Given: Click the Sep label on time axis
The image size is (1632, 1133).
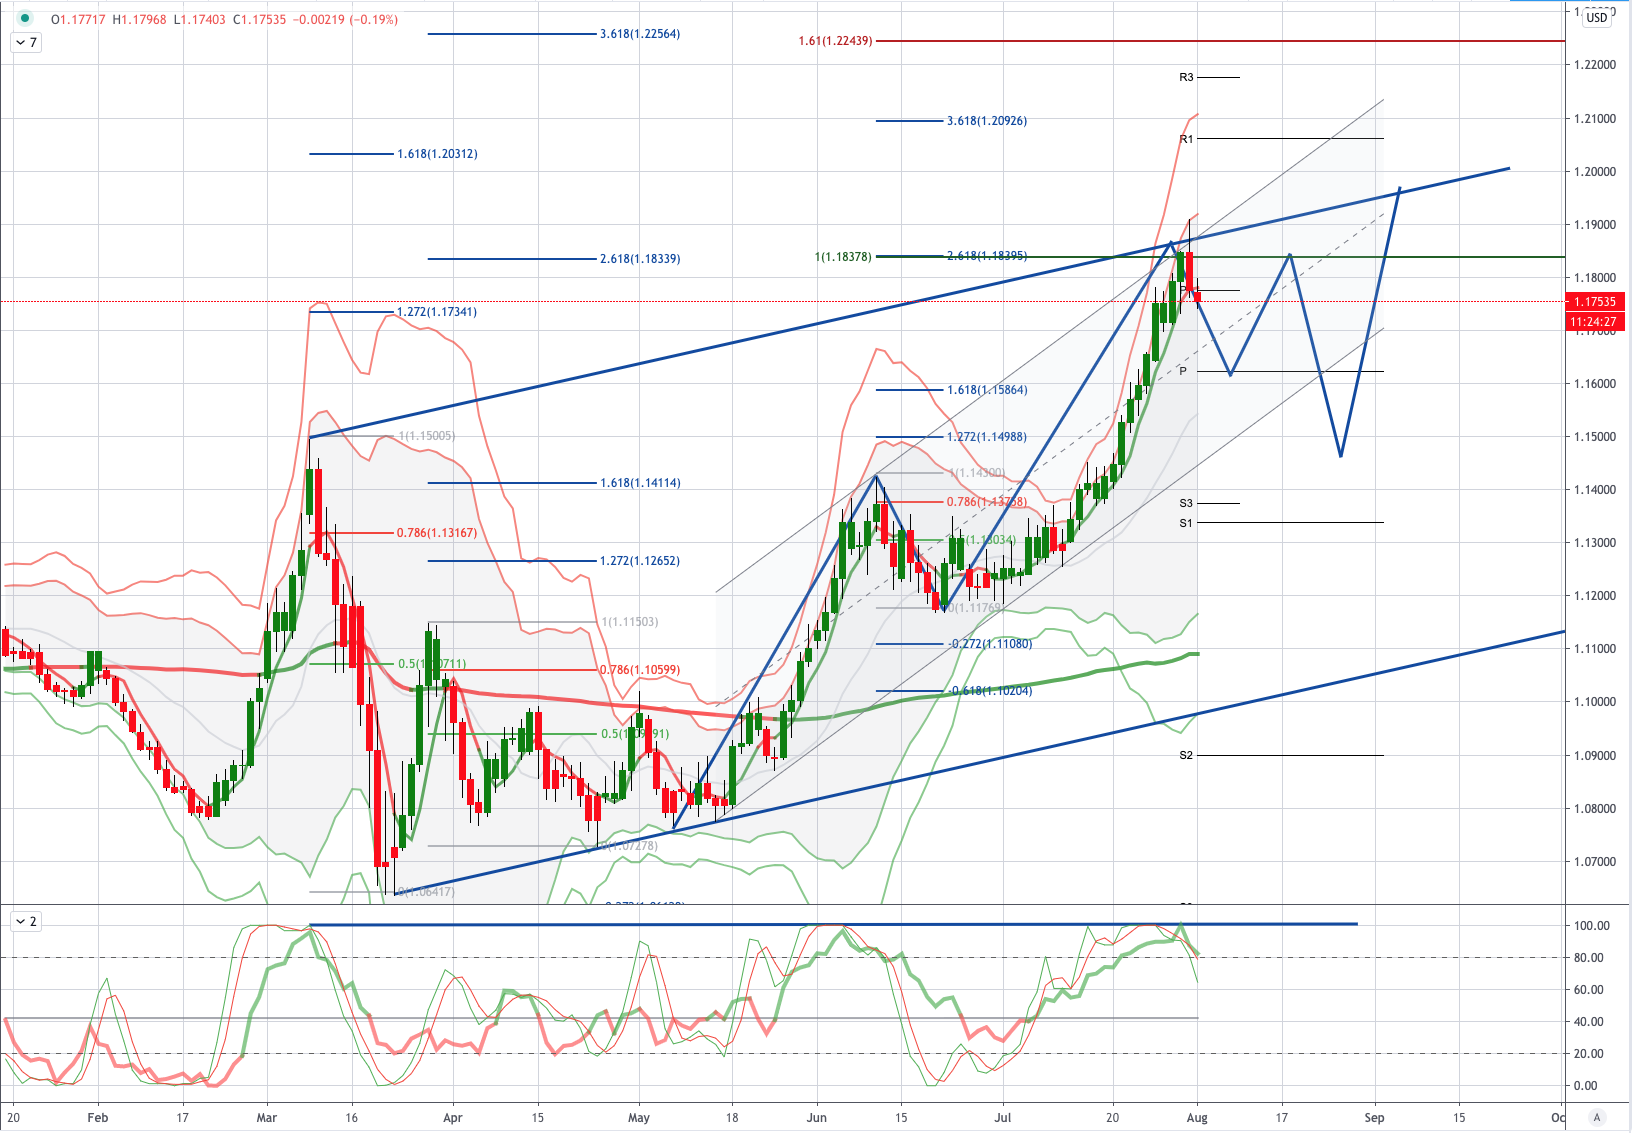Looking at the screenshot, I should [1374, 1118].
